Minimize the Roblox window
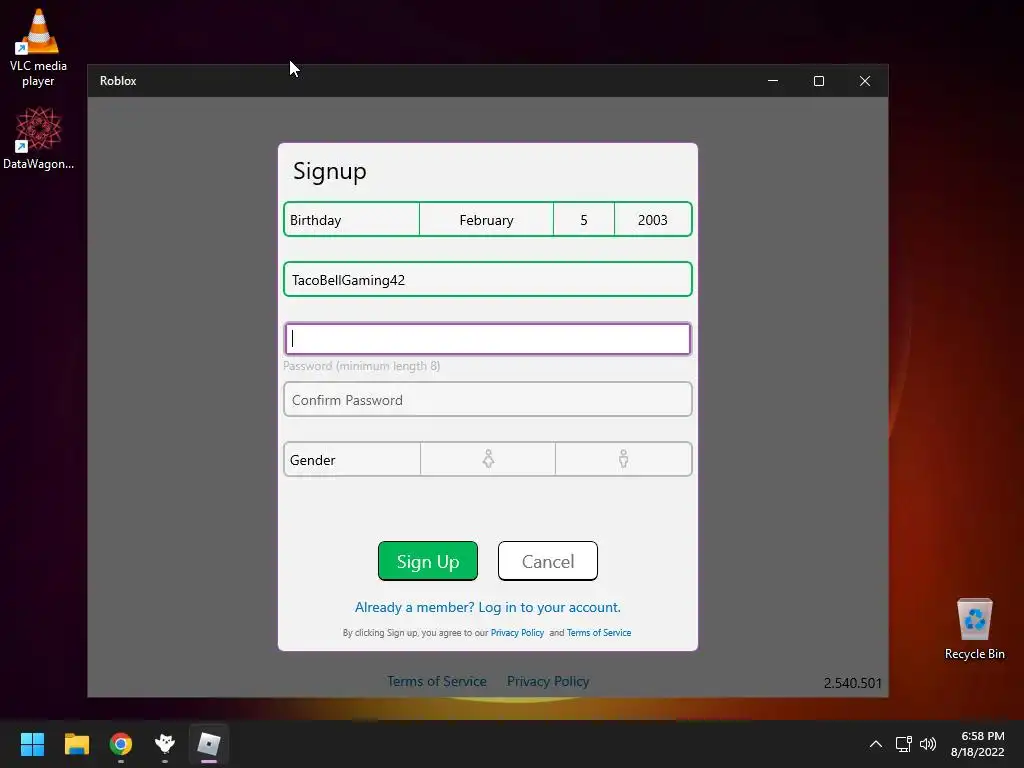1024x768 pixels. (773, 81)
